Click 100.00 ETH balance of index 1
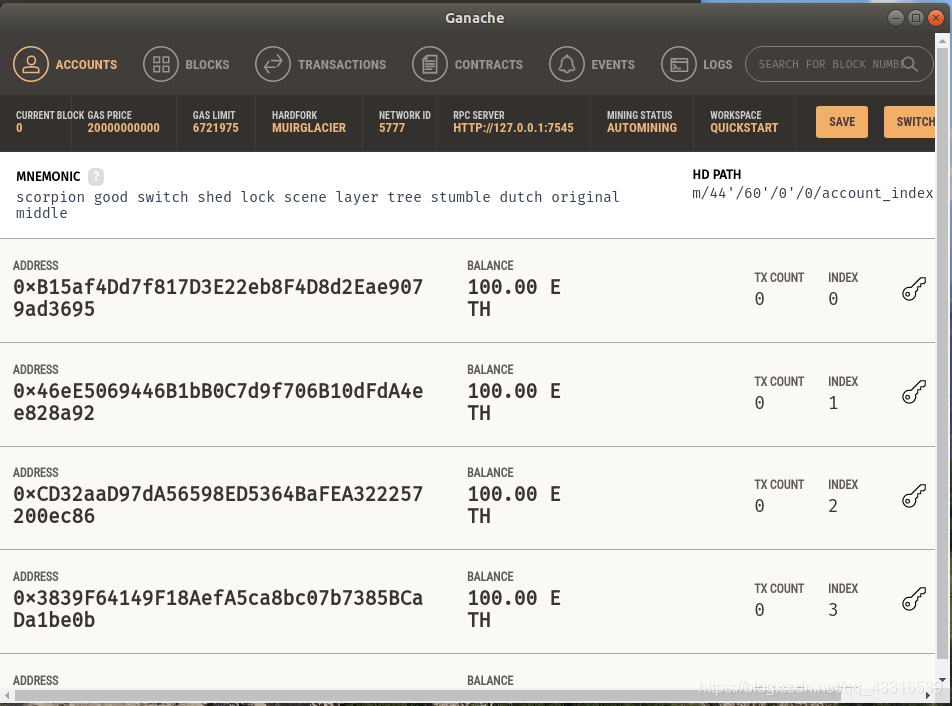This screenshot has width=952, height=706. (x=514, y=402)
